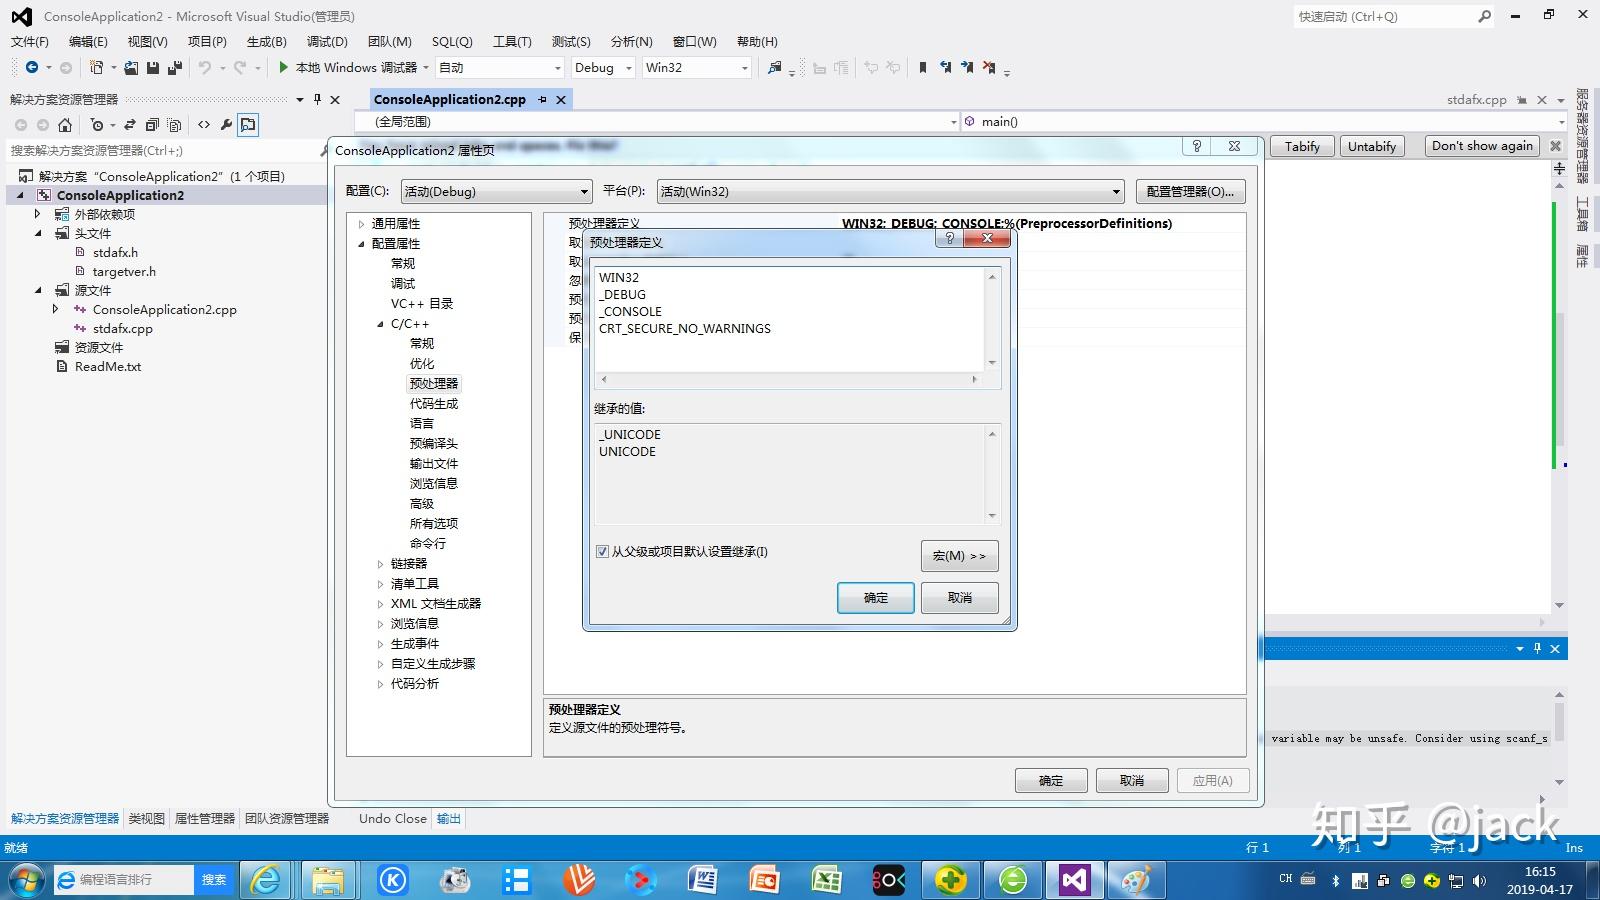Open the configuration dropdown Active(Debug)
1600x900 pixels.
[x=496, y=191]
